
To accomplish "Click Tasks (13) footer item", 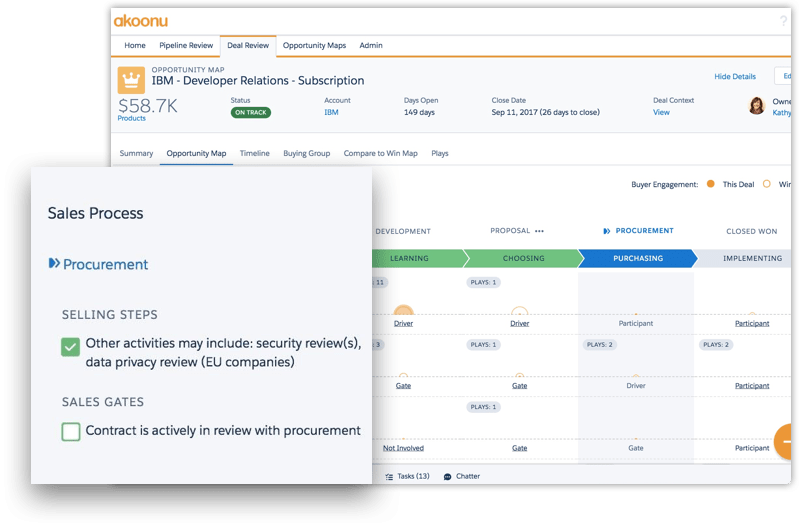I will tap(408, 477).
